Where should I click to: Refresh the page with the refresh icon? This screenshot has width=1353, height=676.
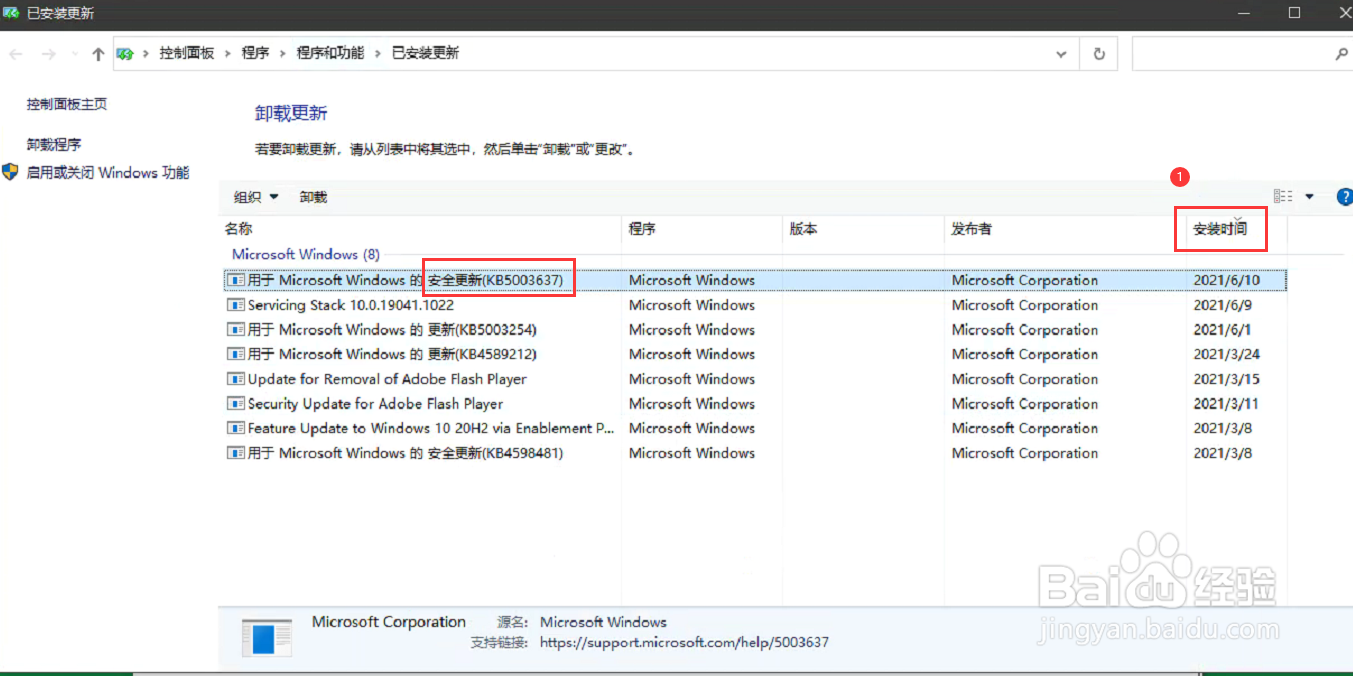click(x=1098, y=53)
